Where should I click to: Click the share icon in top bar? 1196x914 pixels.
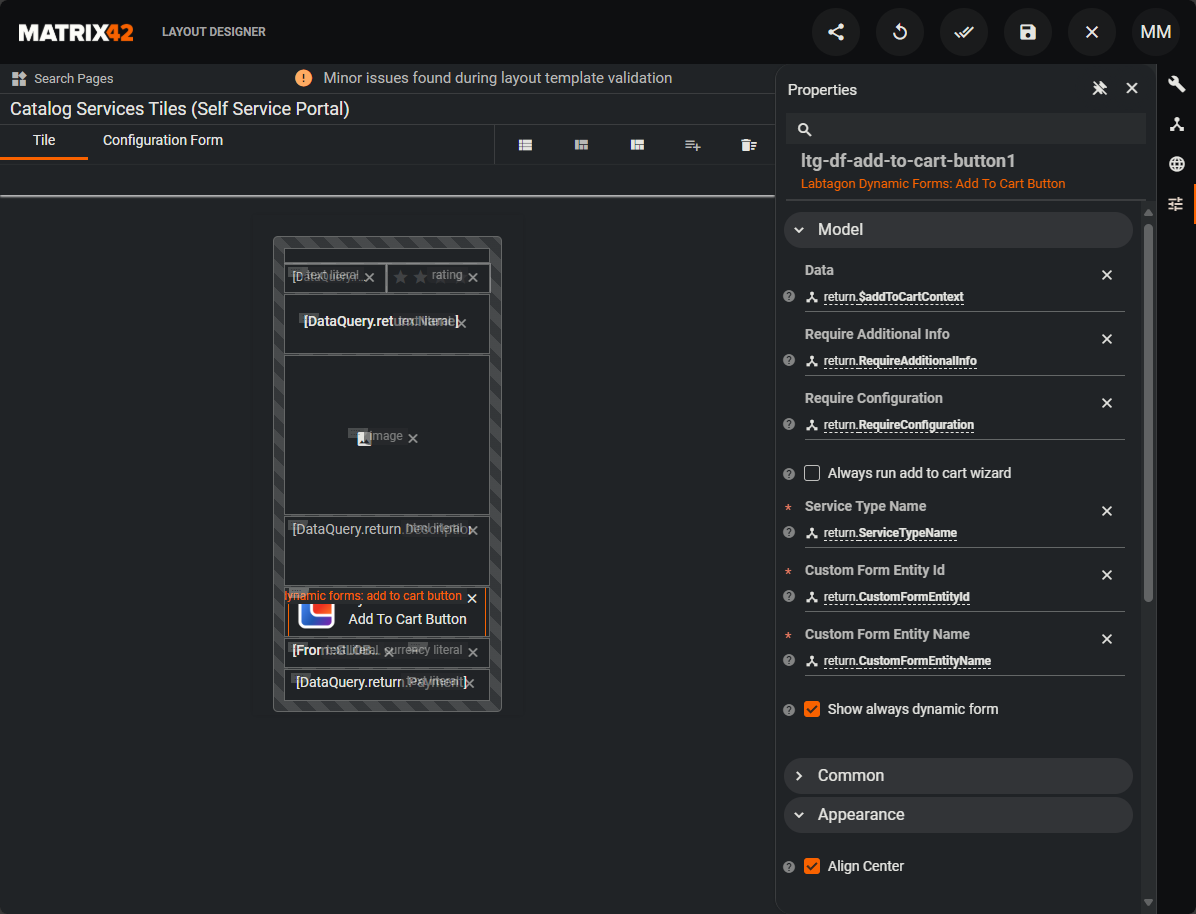point(836,32)
